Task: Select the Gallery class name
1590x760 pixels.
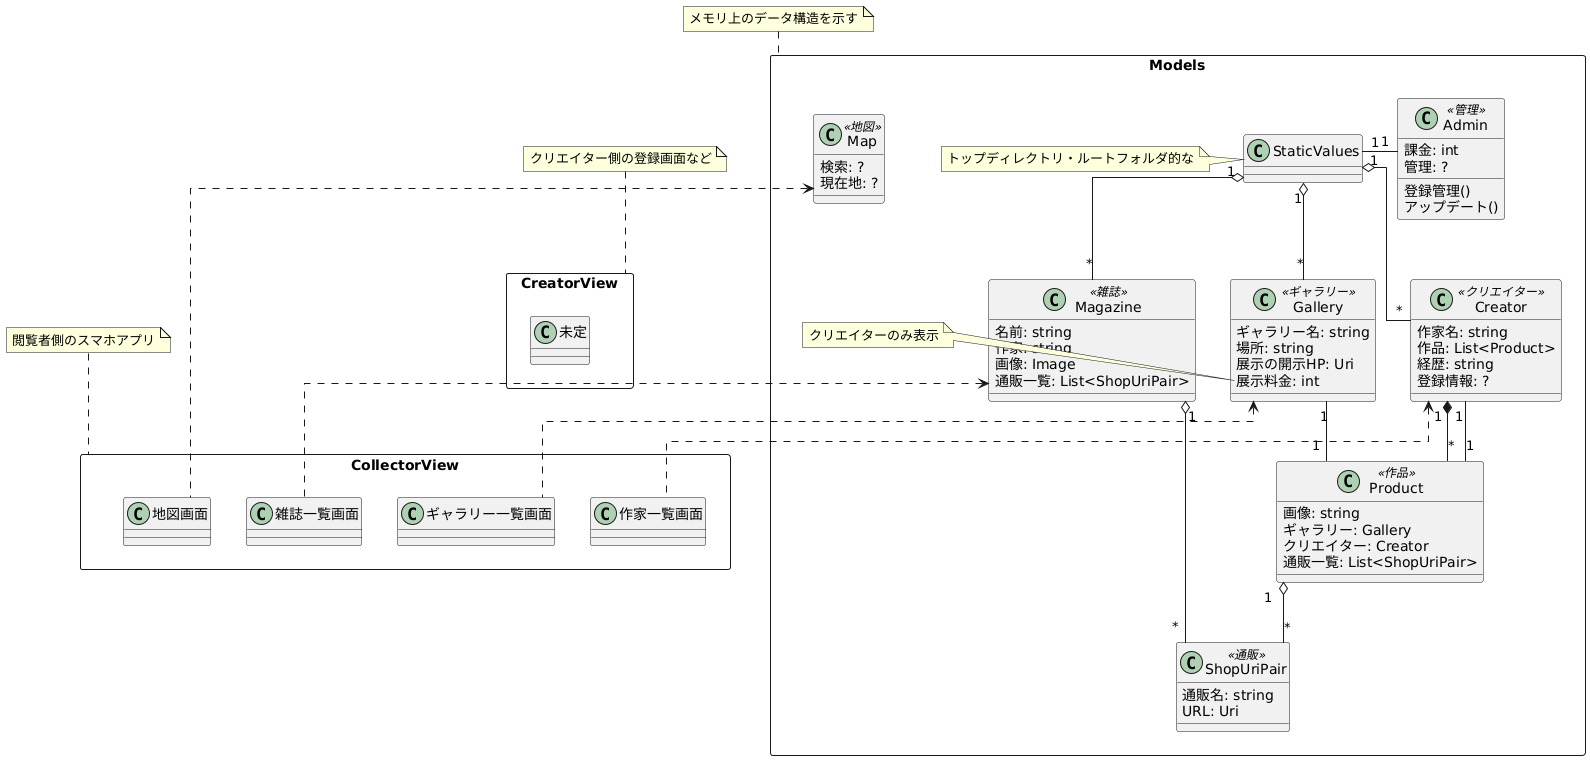Action: coord(1317,307)
